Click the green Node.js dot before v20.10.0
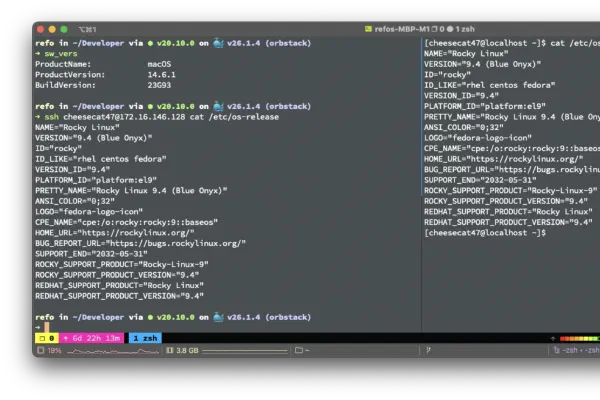600x400 pixels. 150,44
